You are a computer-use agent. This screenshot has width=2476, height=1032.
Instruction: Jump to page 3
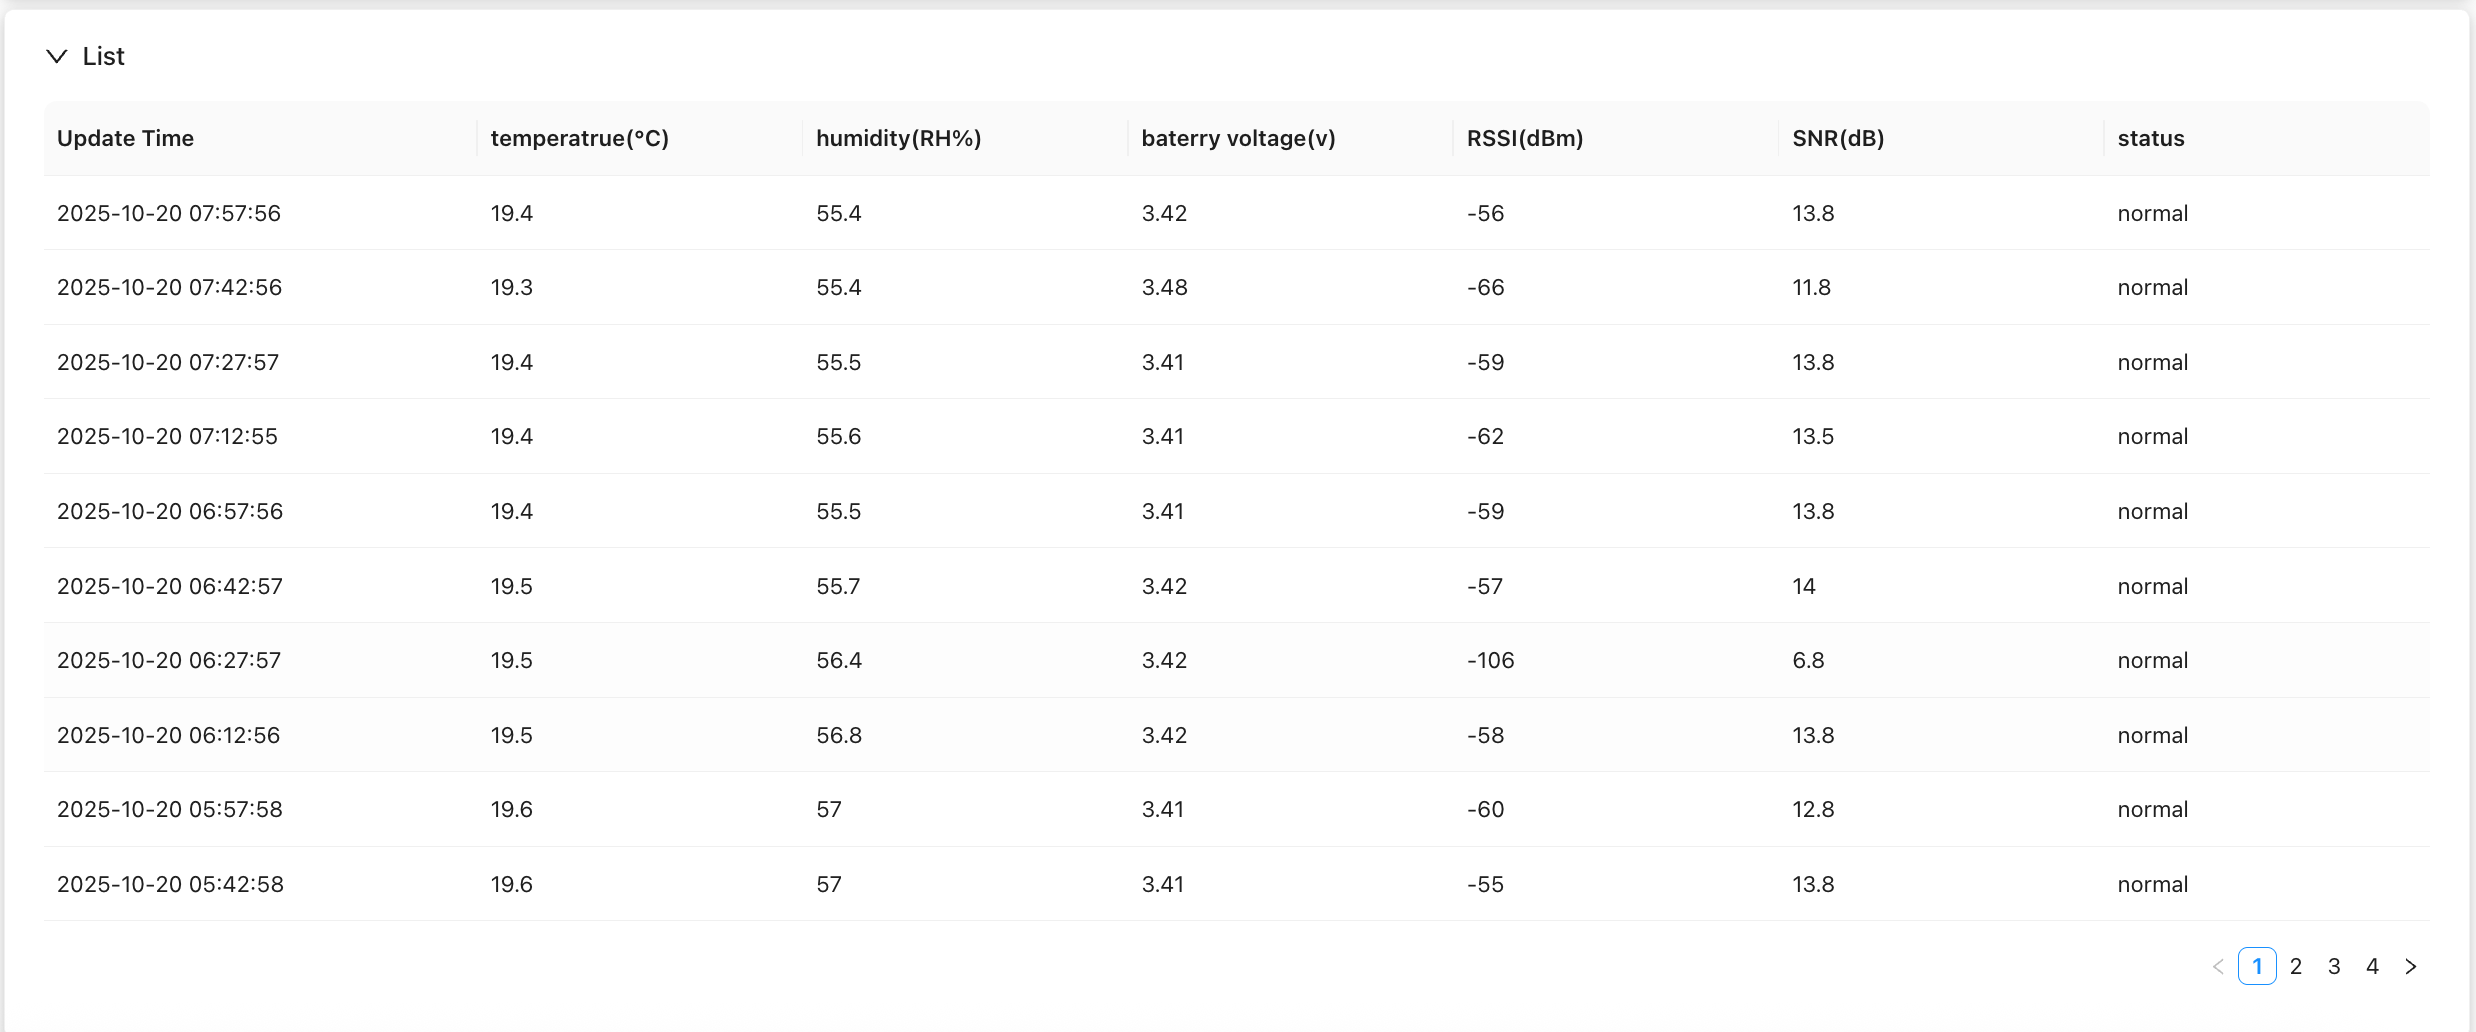2334,967
